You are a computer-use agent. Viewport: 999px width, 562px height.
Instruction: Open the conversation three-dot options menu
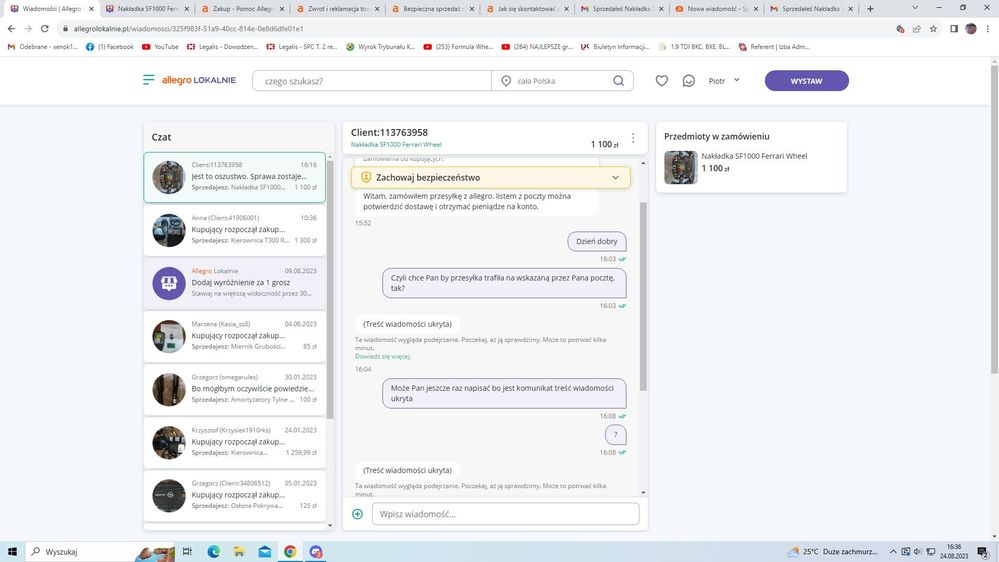click(x=632, y=138)
